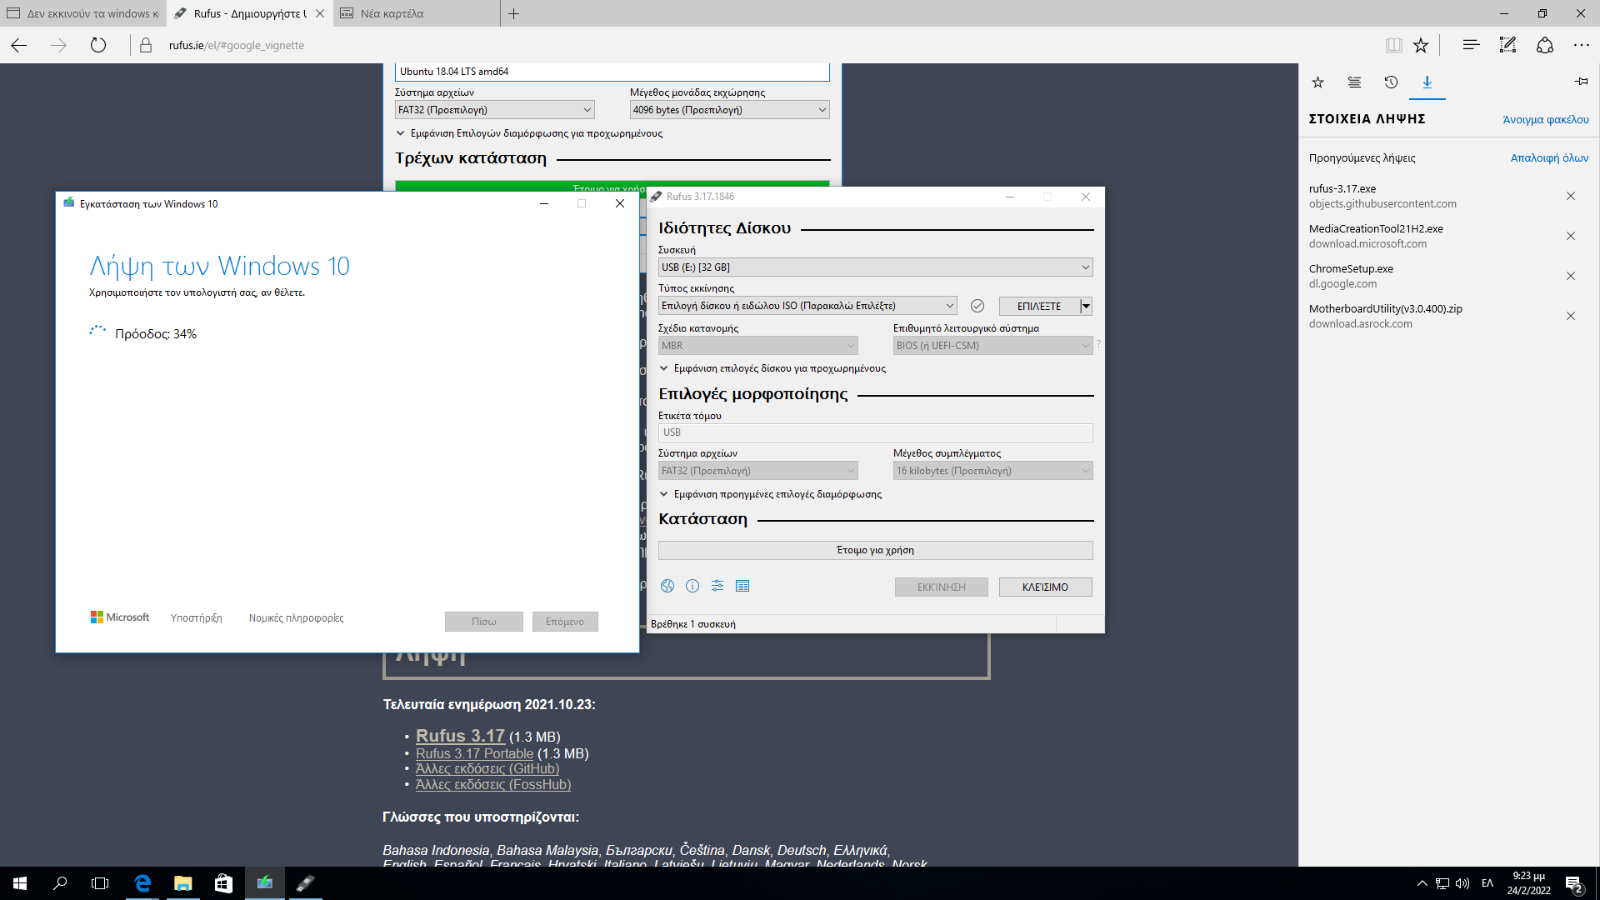The width and height of the screenshot is (1600, 900).
Task: Click Rufus volume label USB field
Action: 875,432
